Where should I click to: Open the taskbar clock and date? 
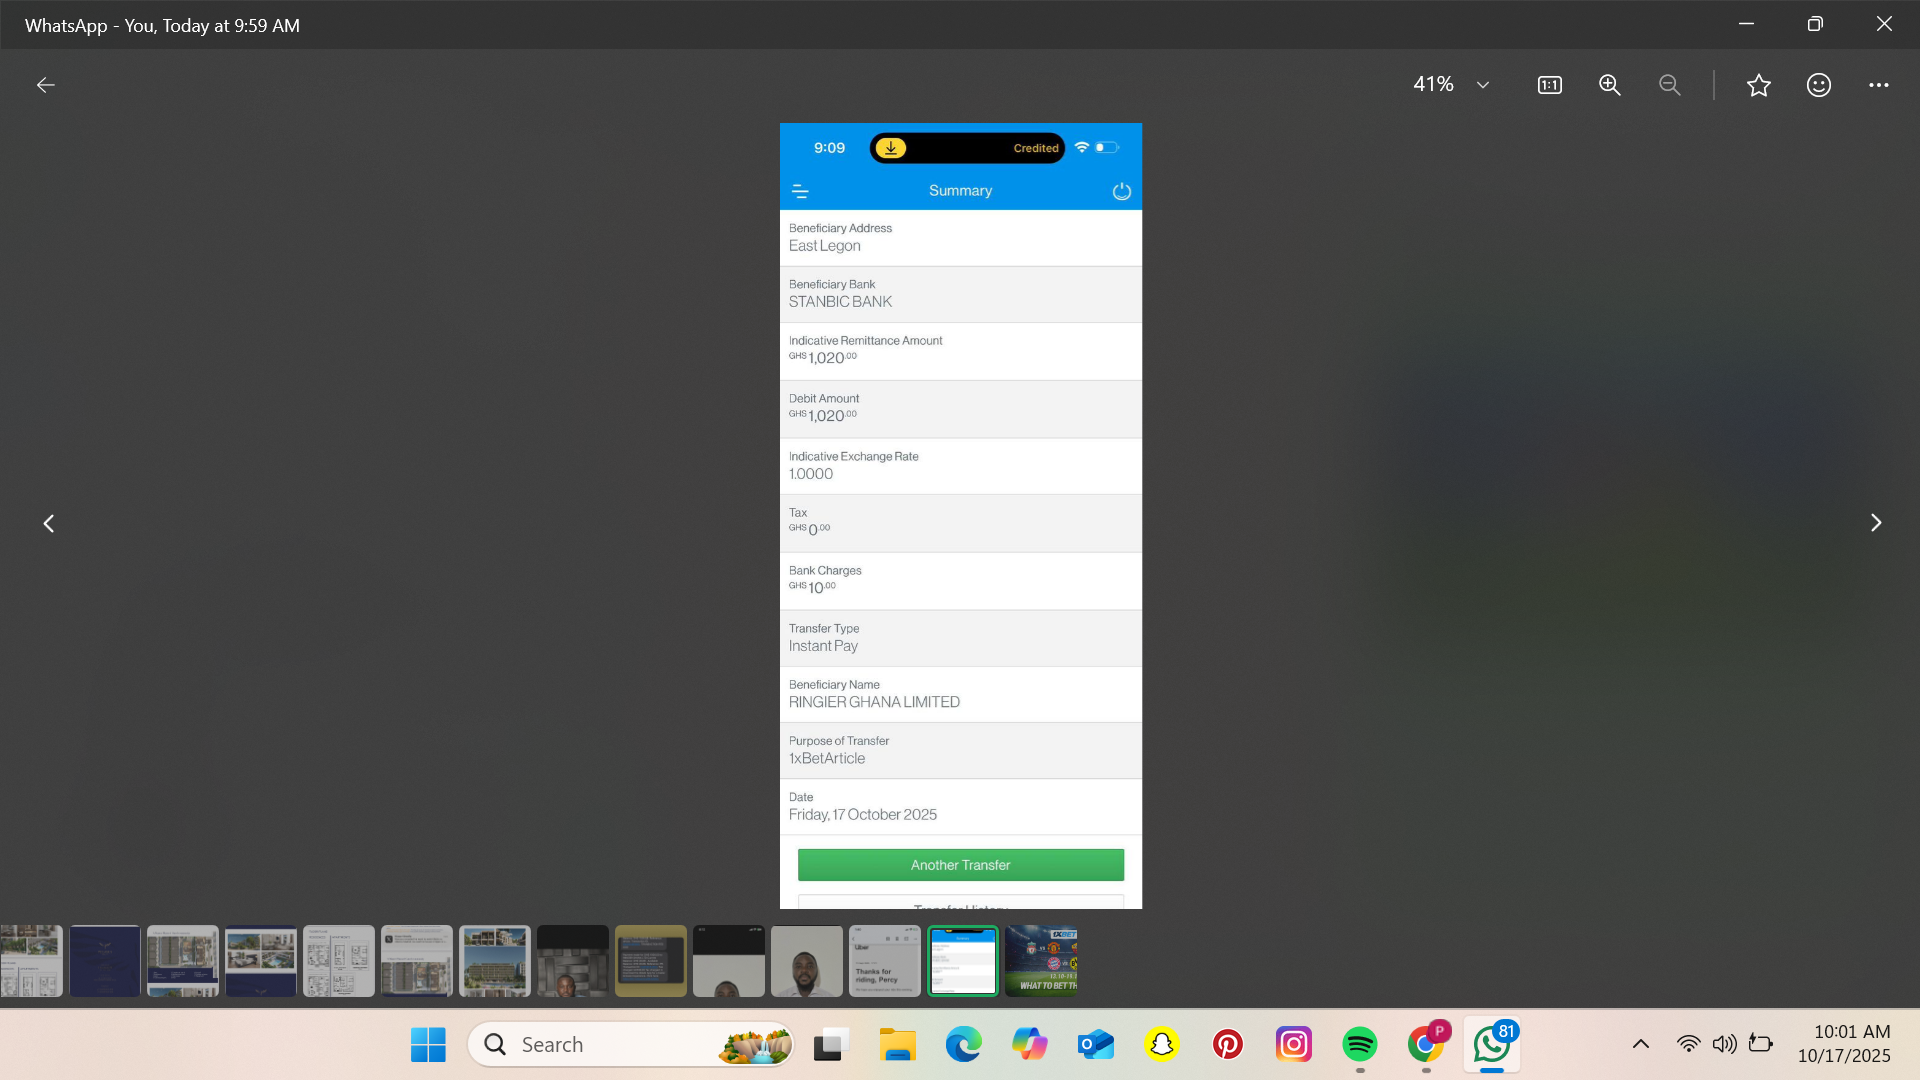[1843, 1044]
